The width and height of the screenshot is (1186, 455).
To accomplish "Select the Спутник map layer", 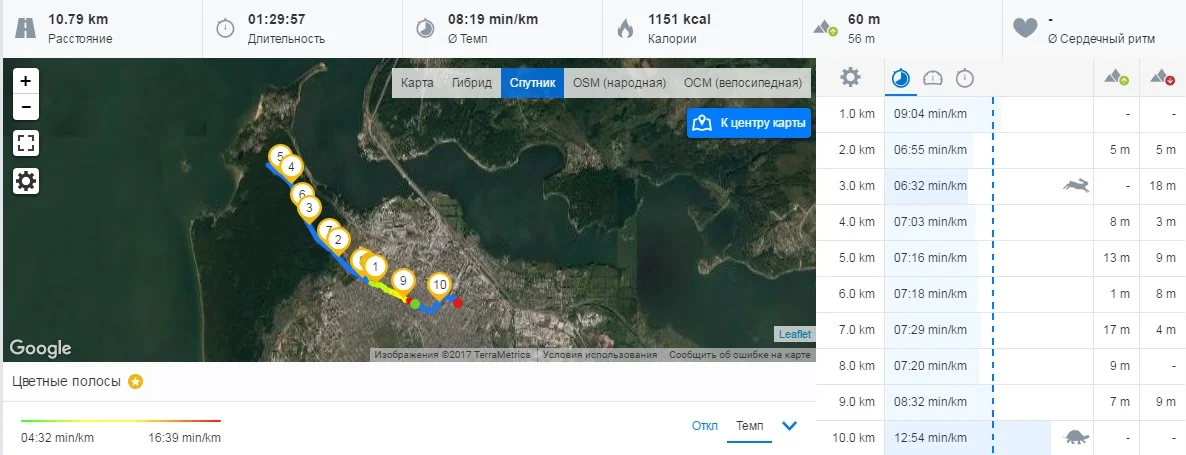I will [x=532, y=83].
